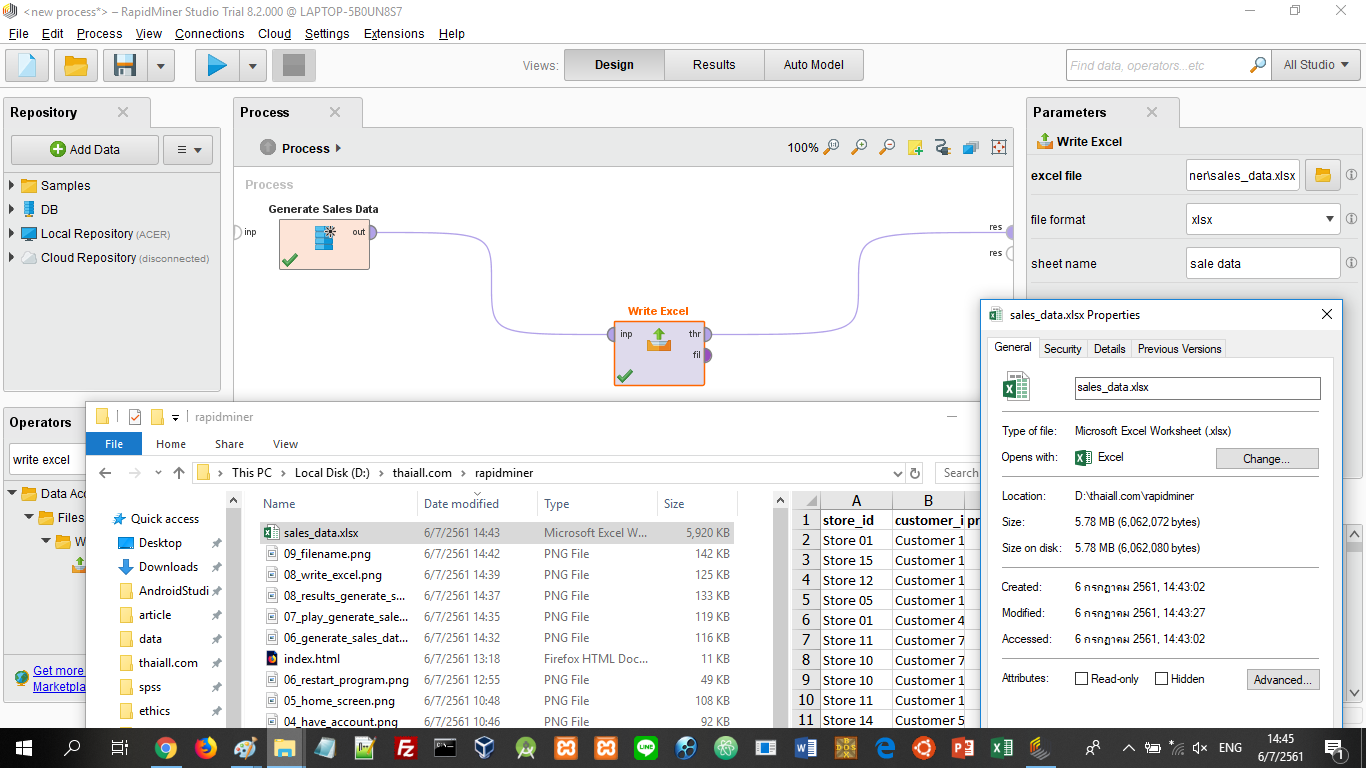
Task: Open the file format dropdown
Action: click(1263, 219)
